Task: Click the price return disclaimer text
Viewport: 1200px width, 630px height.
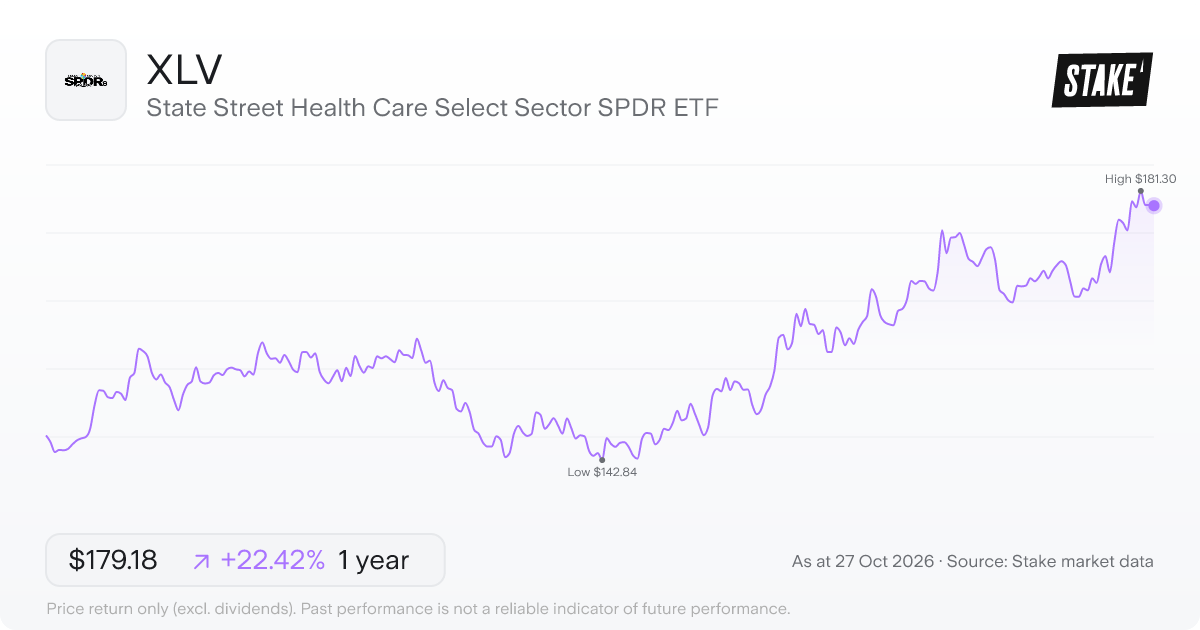Action: (418, 608)
